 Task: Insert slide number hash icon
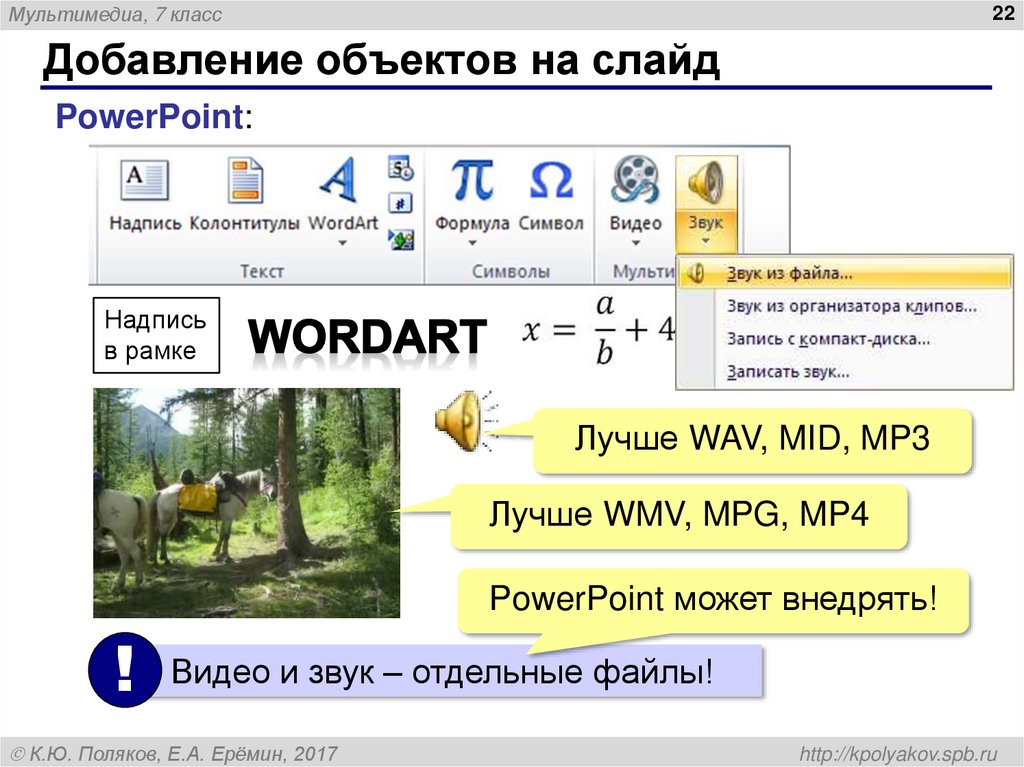click(400, 203)
